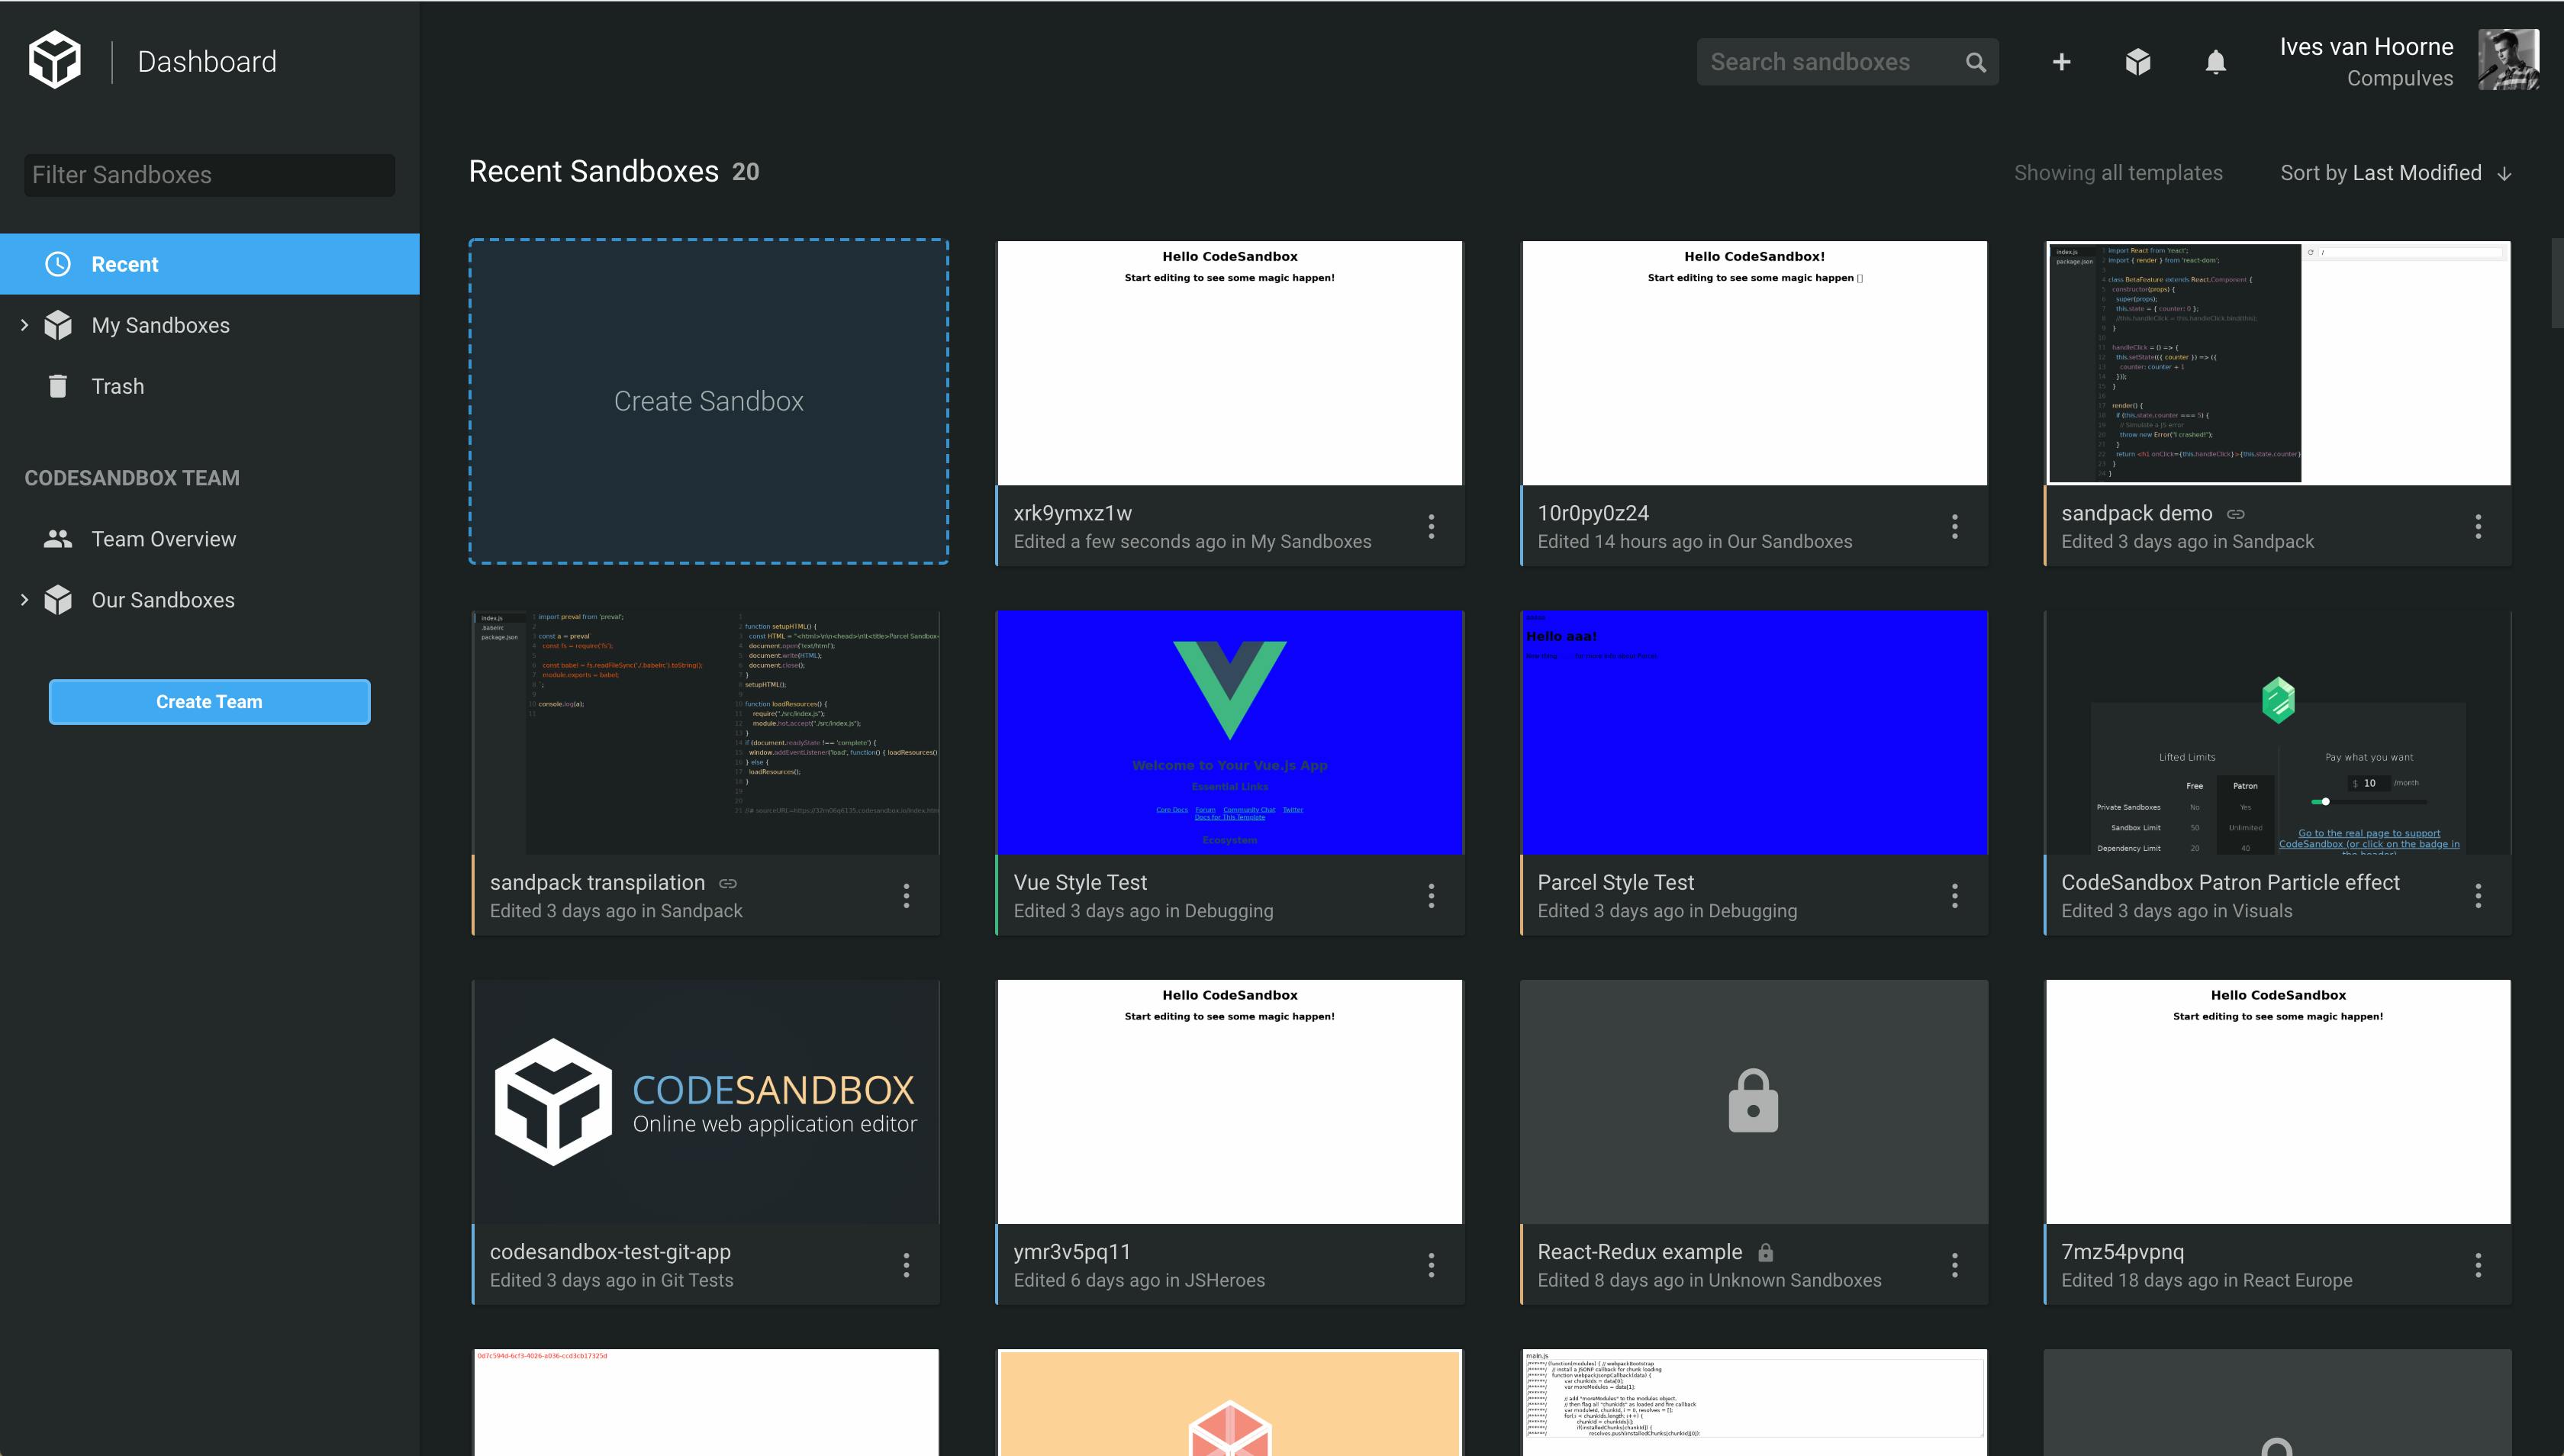Click the Recent clock icon
The width and height of the screenshot is (2564, 1456).
coord(58,264)
